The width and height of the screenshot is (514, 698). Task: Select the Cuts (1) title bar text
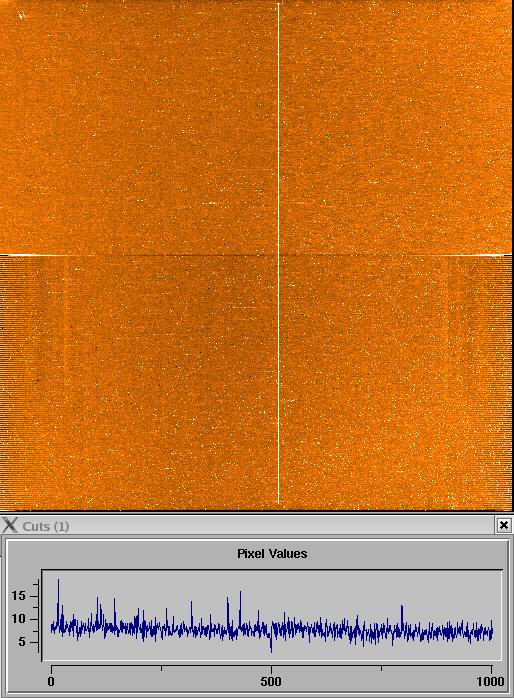tap(45, 526)
